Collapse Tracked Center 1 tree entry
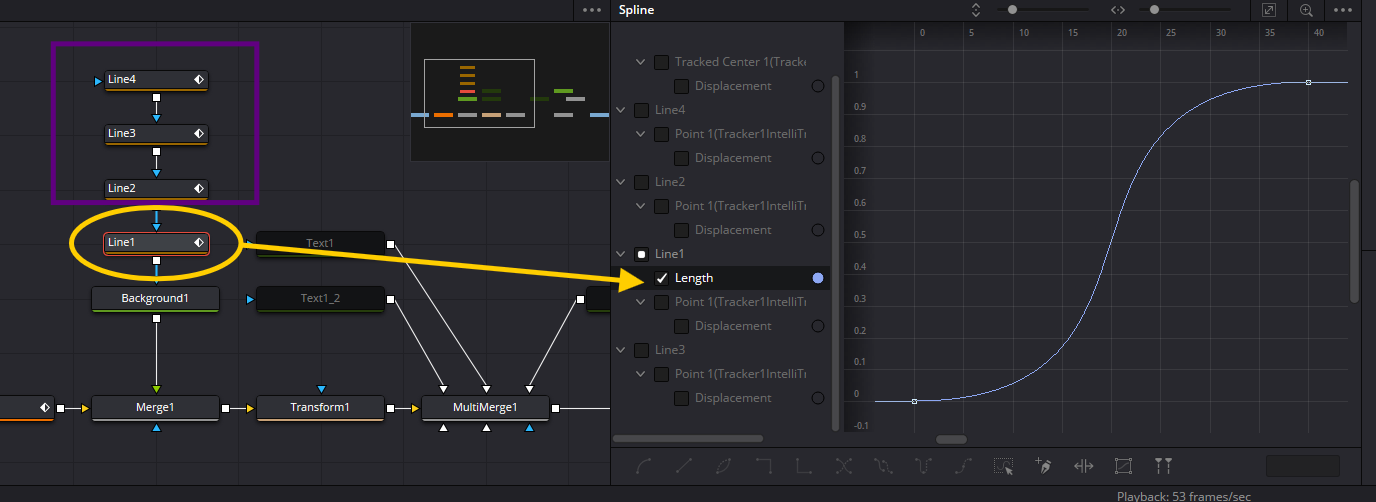 coord(641,62)
